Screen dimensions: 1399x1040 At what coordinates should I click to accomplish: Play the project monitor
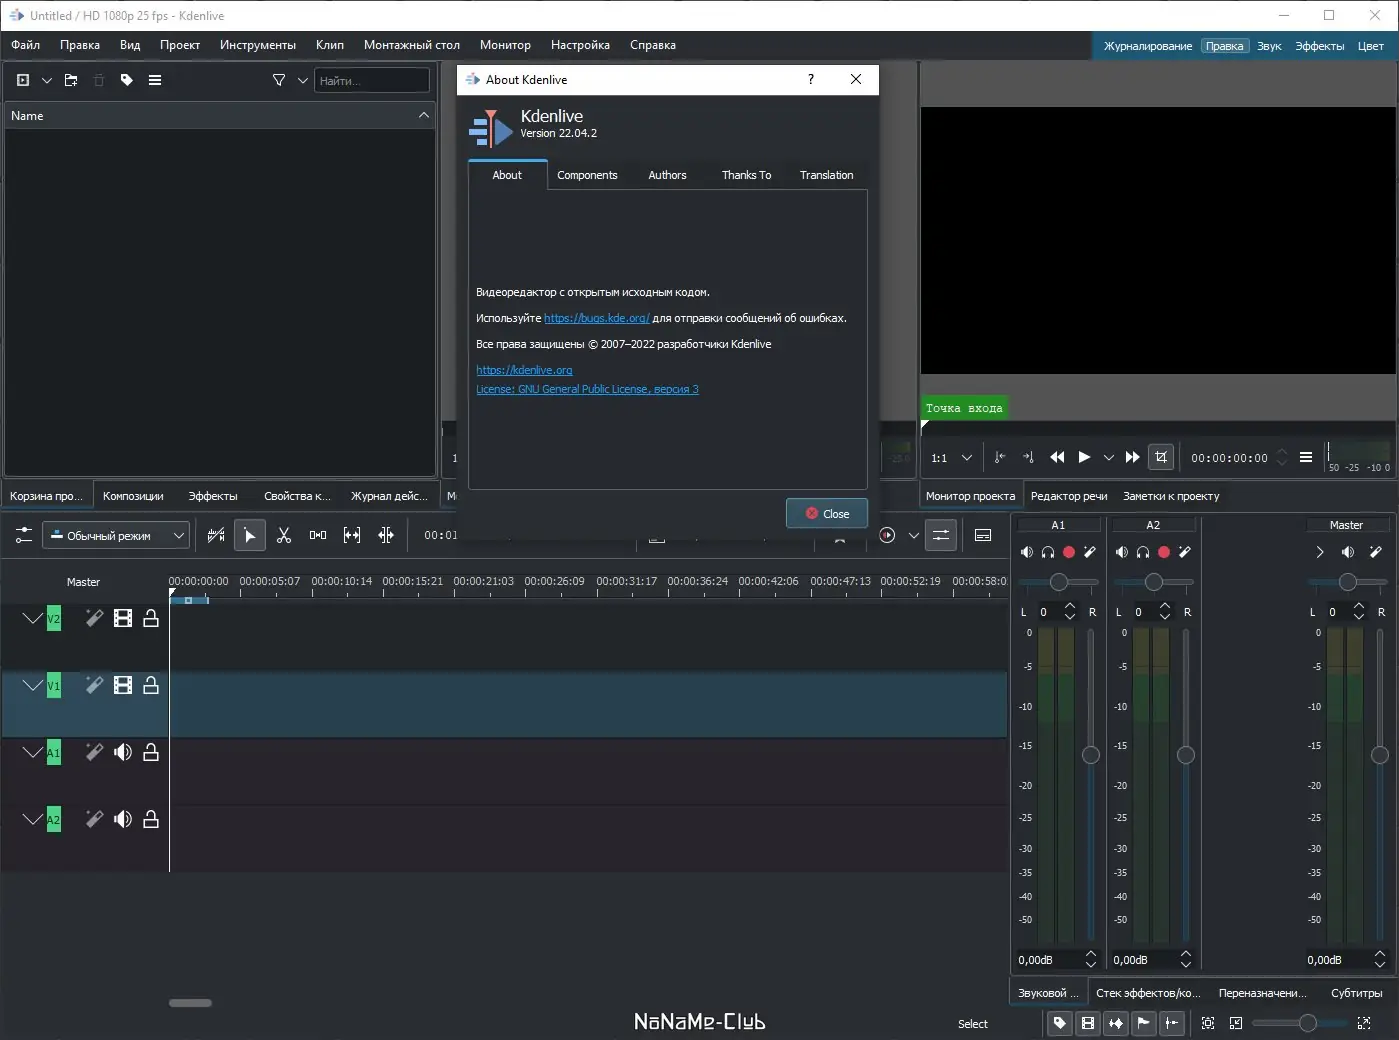tap(1084, 457)
